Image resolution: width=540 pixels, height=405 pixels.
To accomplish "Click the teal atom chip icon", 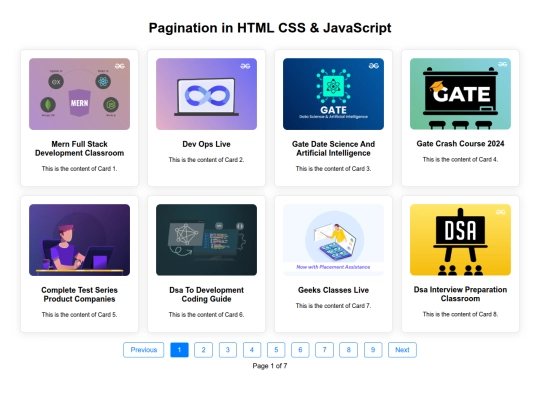I will (333, 86).
